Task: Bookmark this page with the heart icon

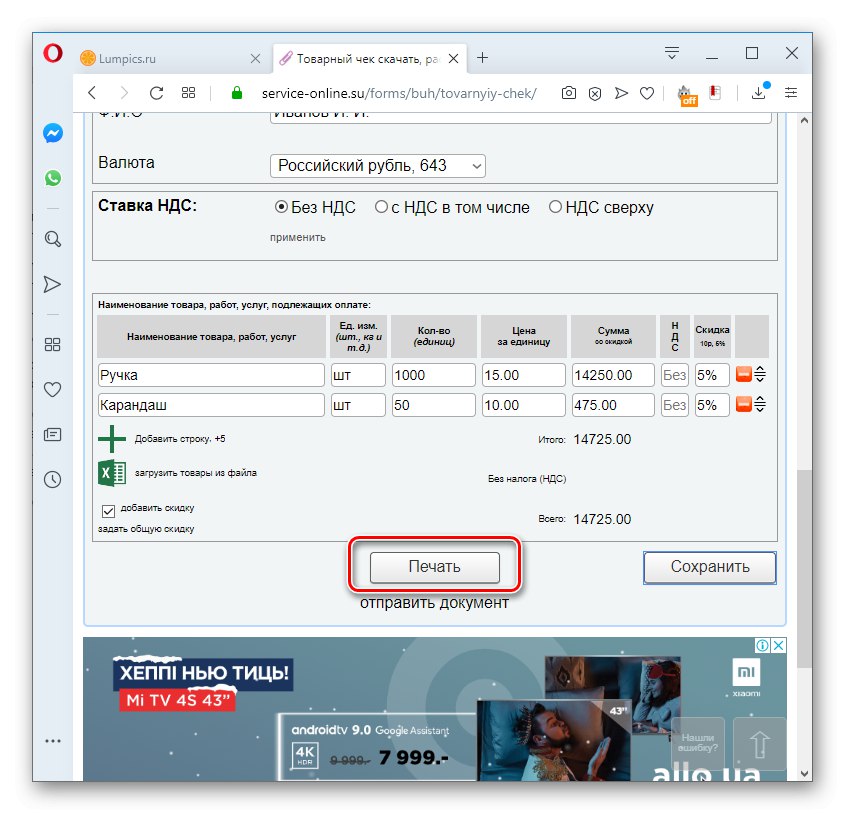Action: click(x=647, y=93)
